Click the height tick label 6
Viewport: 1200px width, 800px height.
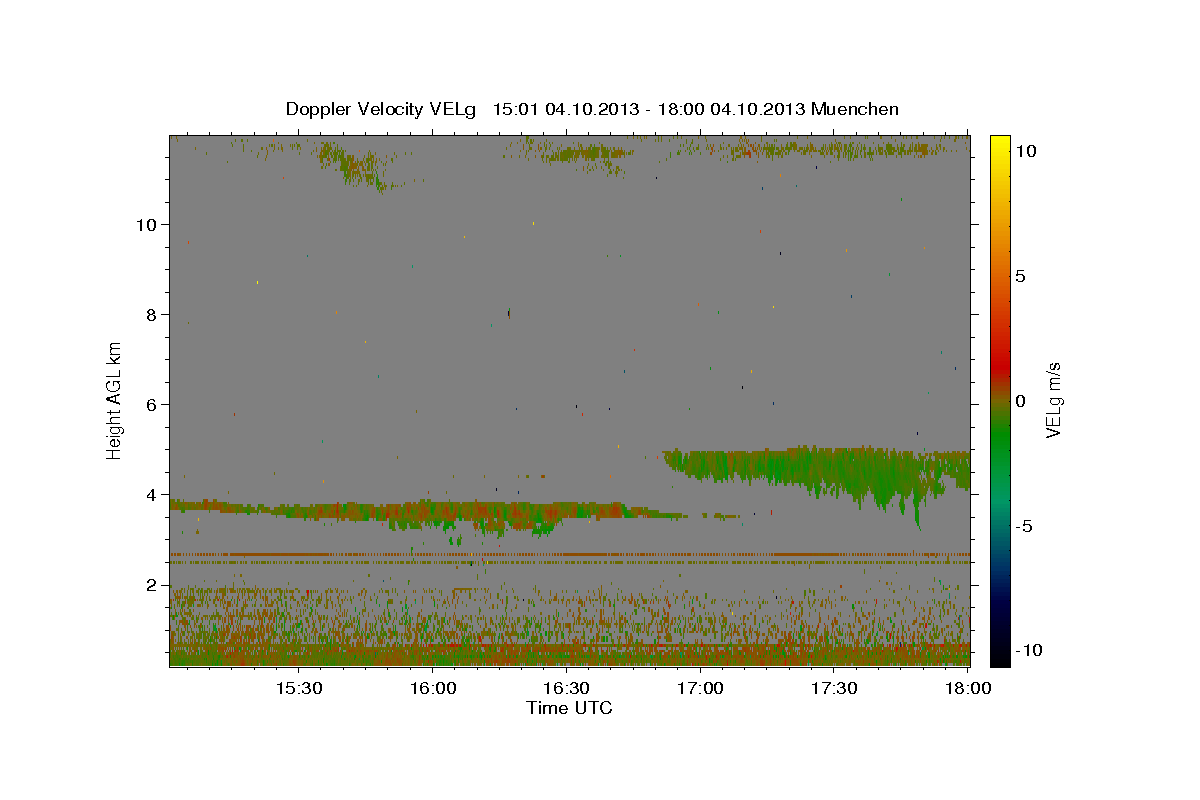pos(150,405)
